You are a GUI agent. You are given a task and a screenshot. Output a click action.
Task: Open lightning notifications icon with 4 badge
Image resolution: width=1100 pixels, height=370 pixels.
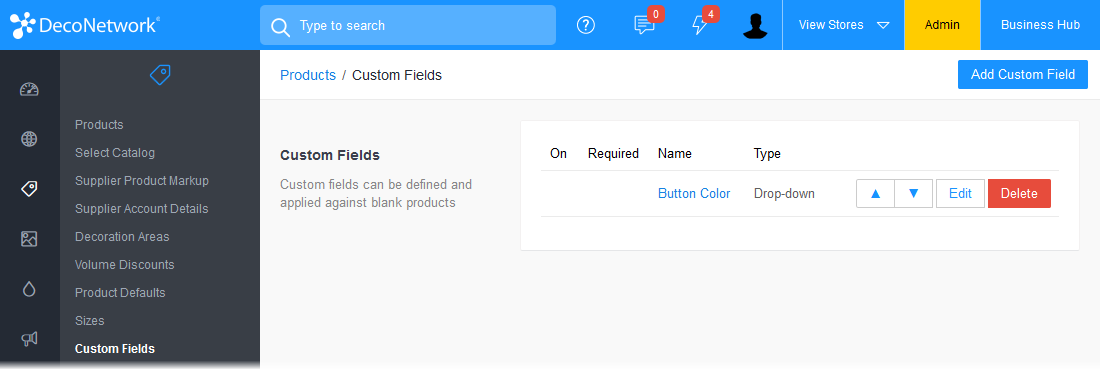(x=702, y=24)
